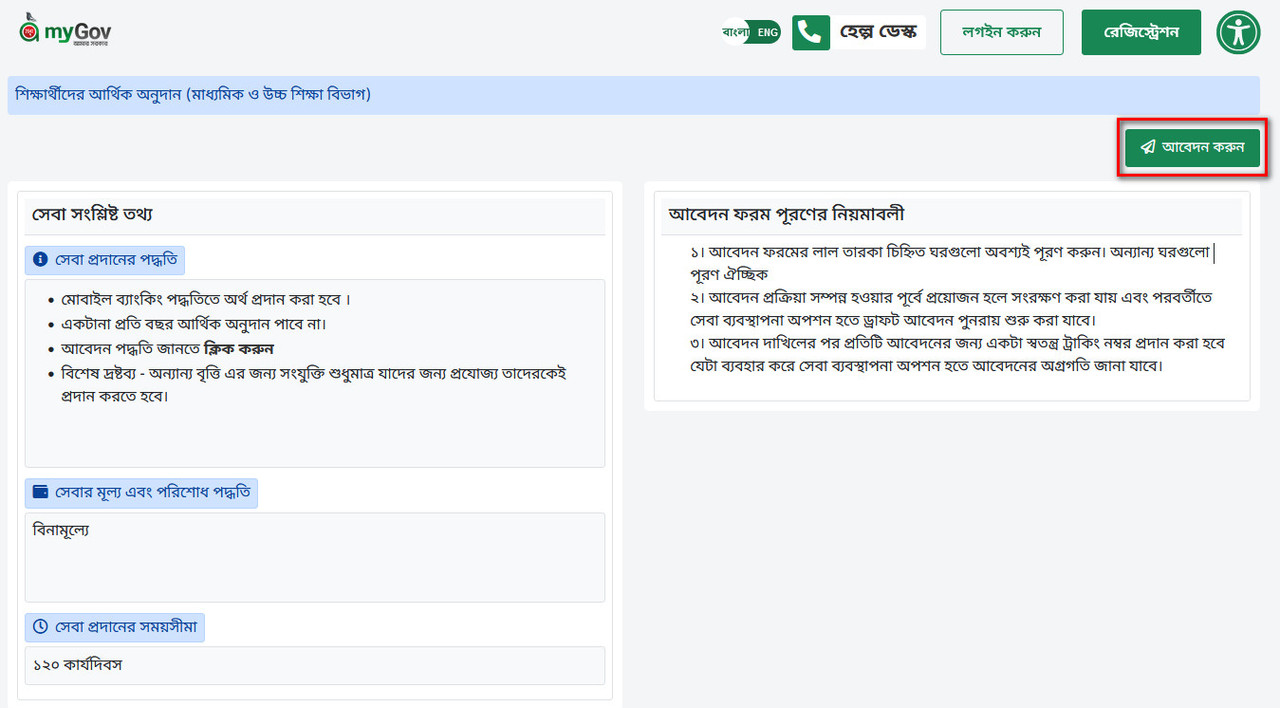1280x708 pixels.
Task: Select the সেবা প্রদানের পদ্ধতি section label
Action: pyautogui.click(x=105, y=260)
